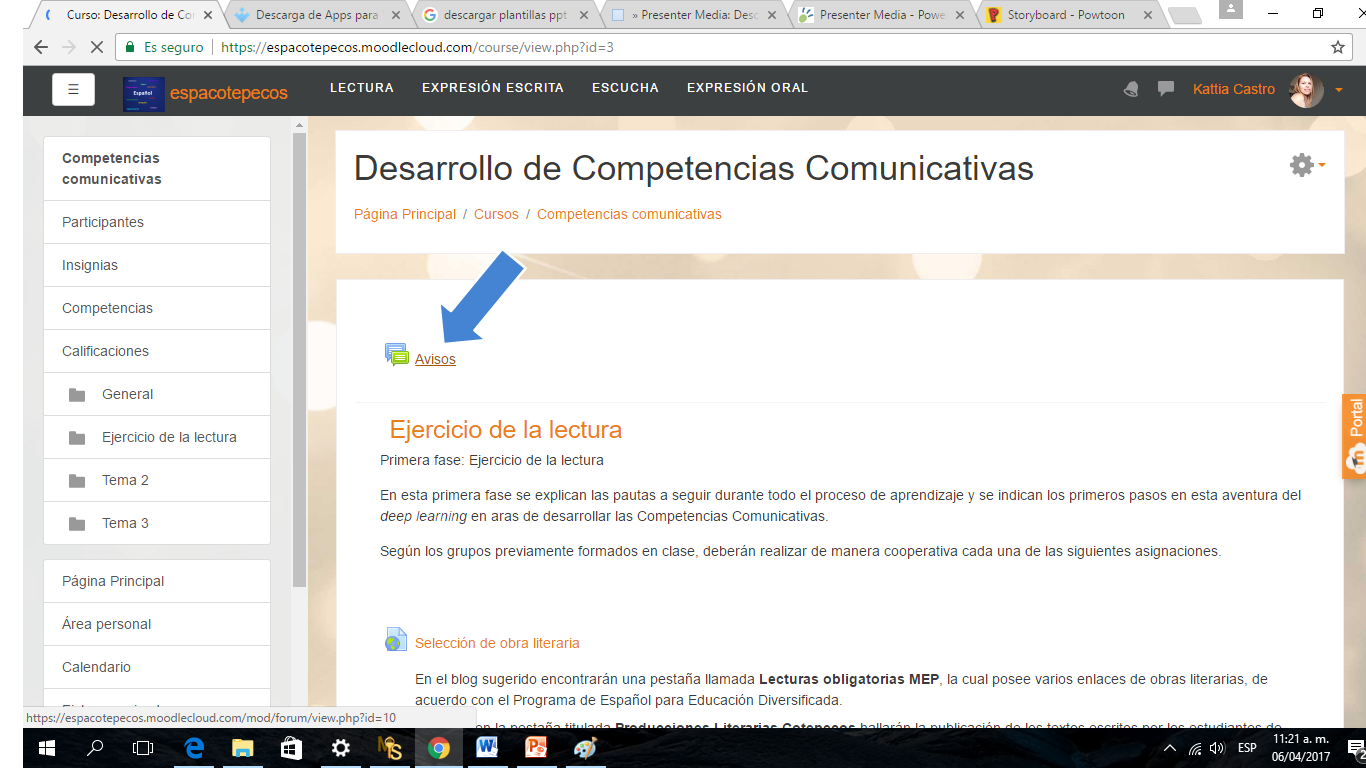Open the Windows Start menu
This screenshot has height=768, width=1366.
[47, 748]
